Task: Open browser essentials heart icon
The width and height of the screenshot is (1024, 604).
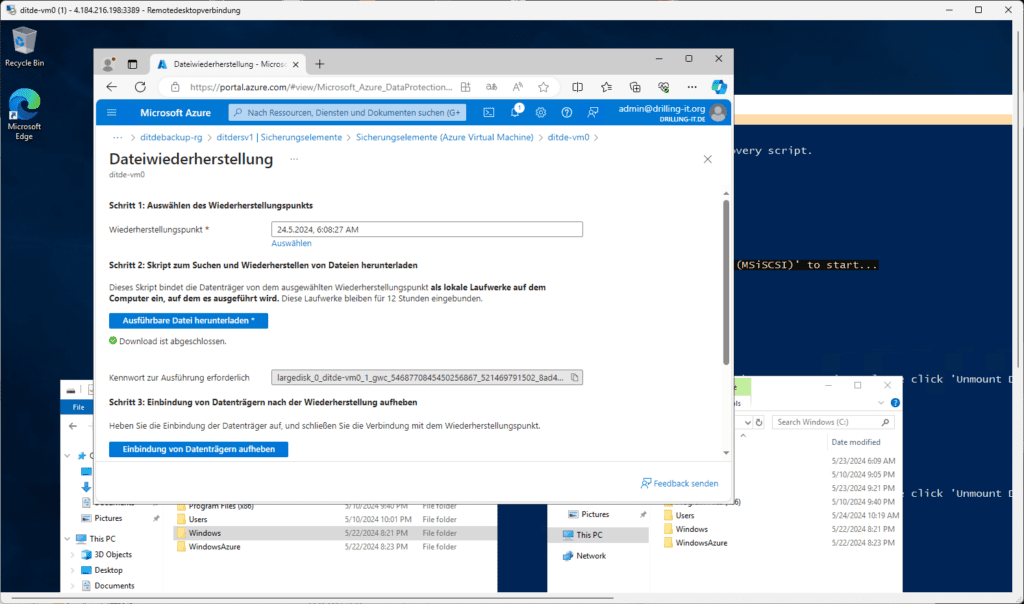Action: (664, 87)
